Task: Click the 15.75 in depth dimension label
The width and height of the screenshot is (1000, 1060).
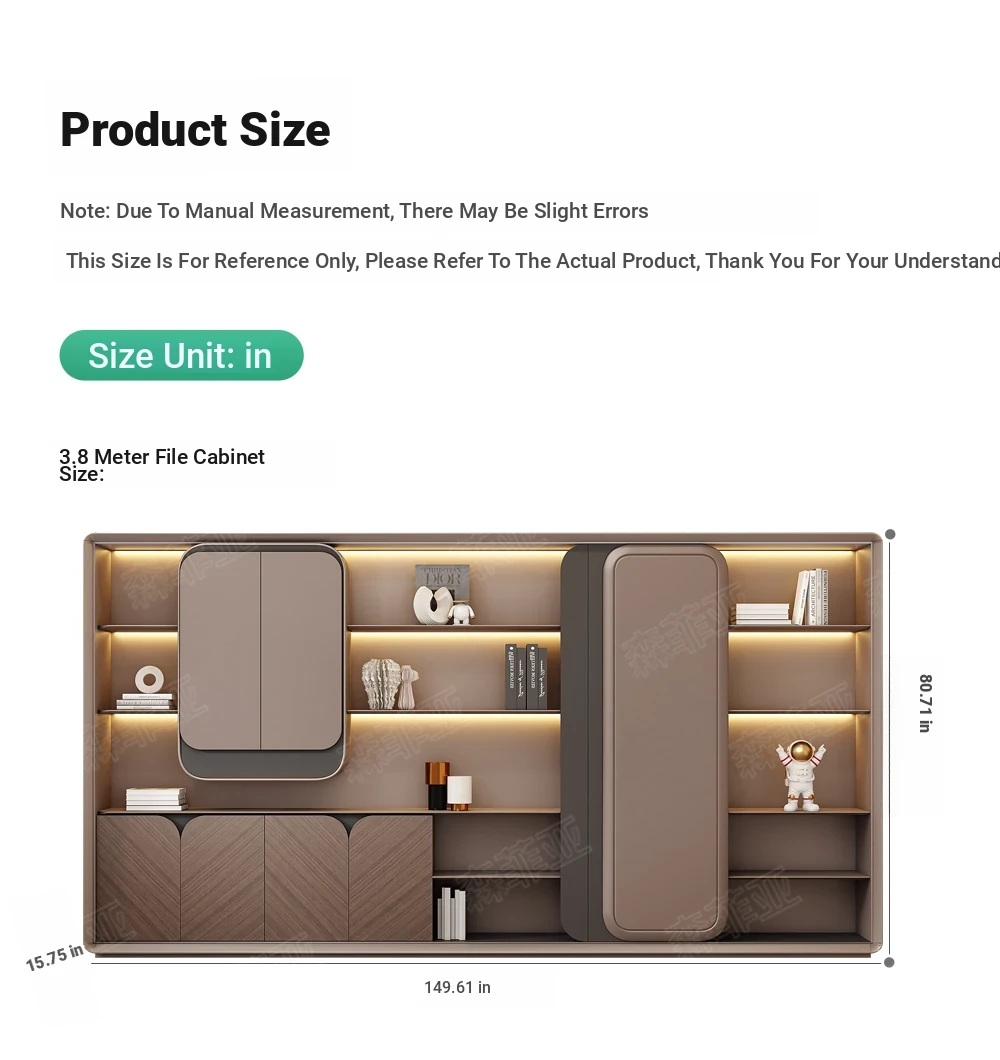Action: pyautogui.click(x=55, y=957)
